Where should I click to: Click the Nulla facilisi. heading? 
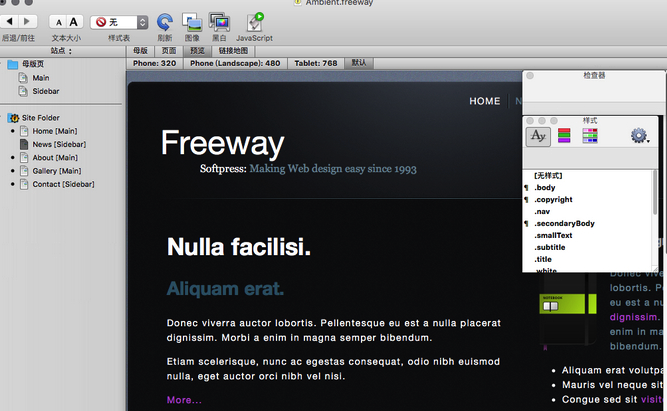point(239,247)
